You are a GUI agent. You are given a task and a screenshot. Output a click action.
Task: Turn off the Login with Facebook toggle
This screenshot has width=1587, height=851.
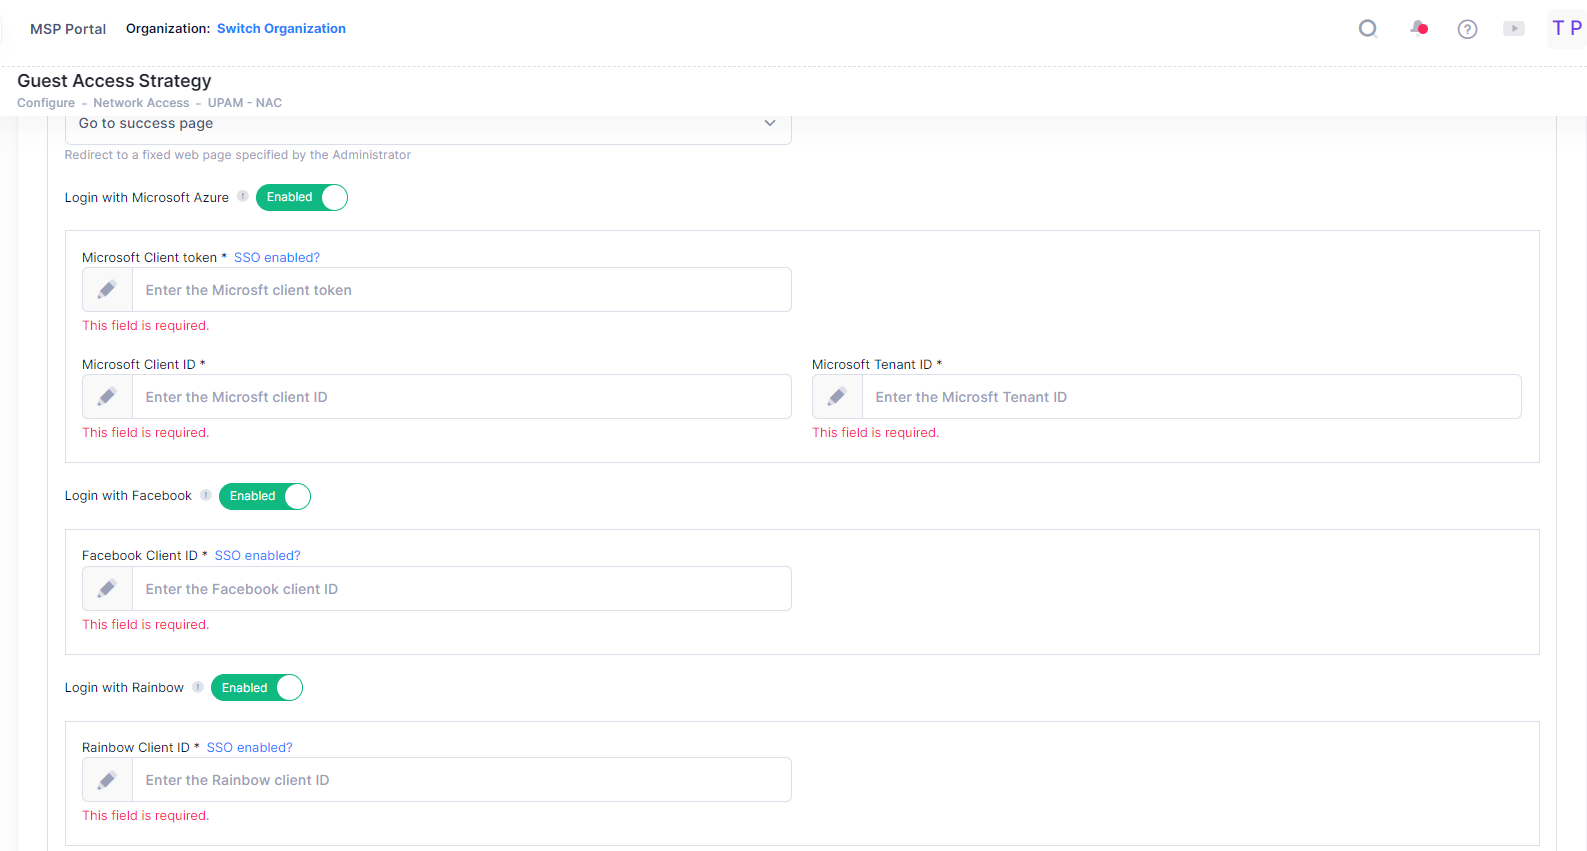[x=265, y=496]
